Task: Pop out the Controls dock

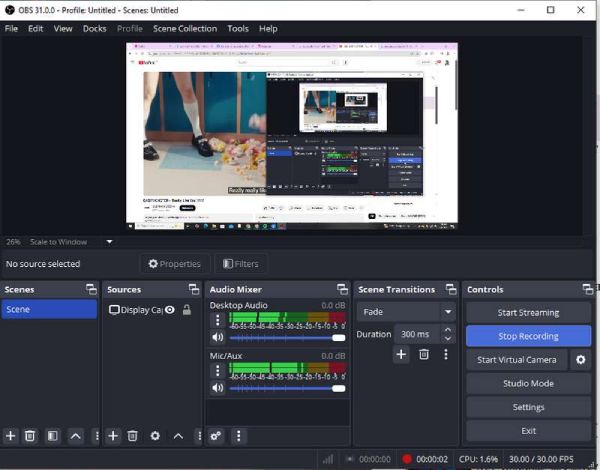Action: pyautogui.click(x=587, y=289)
